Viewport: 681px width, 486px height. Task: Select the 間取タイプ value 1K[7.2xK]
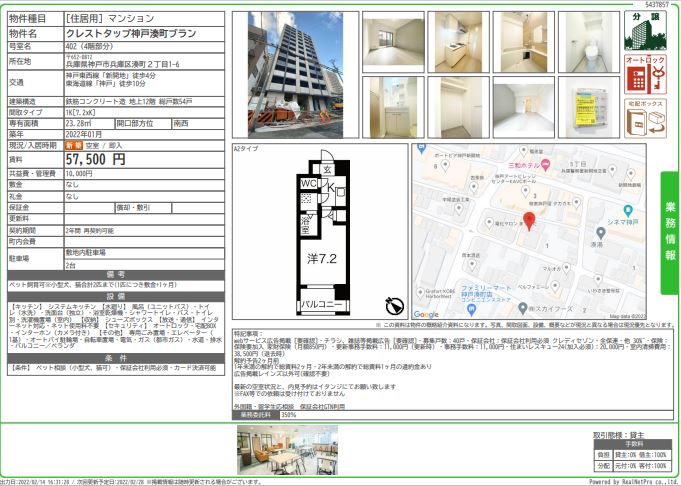coord(80,112)
